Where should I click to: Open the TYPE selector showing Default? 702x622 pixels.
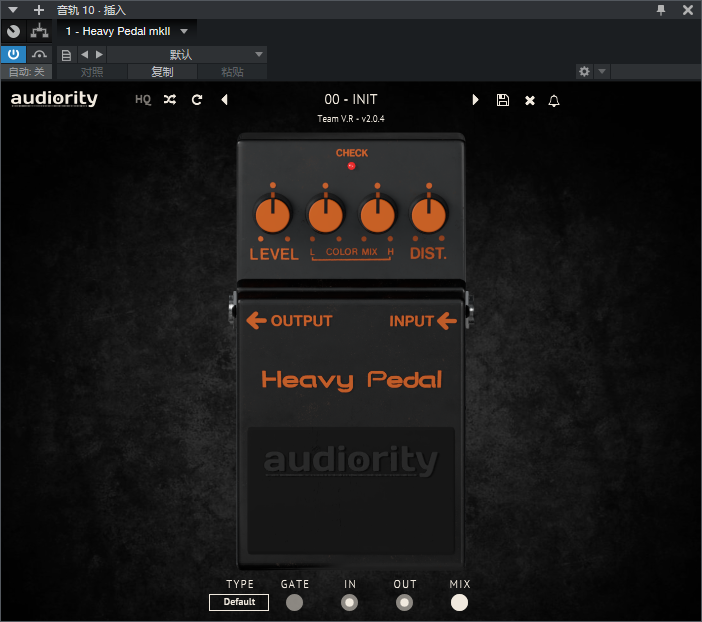[x=239, y=602]
